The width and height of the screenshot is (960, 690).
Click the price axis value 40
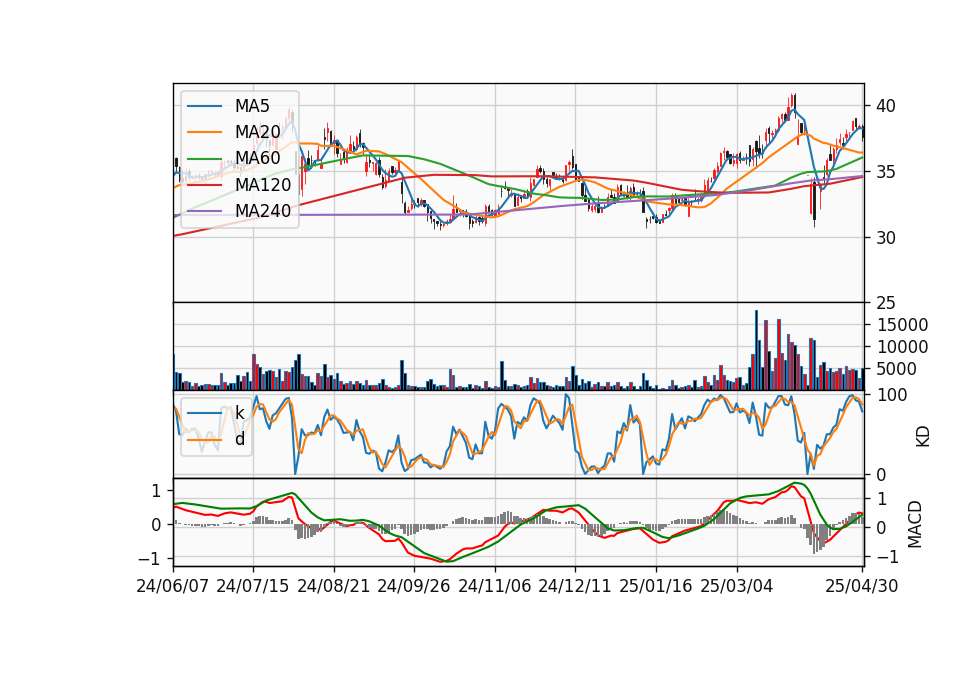(x=886, y=106)
